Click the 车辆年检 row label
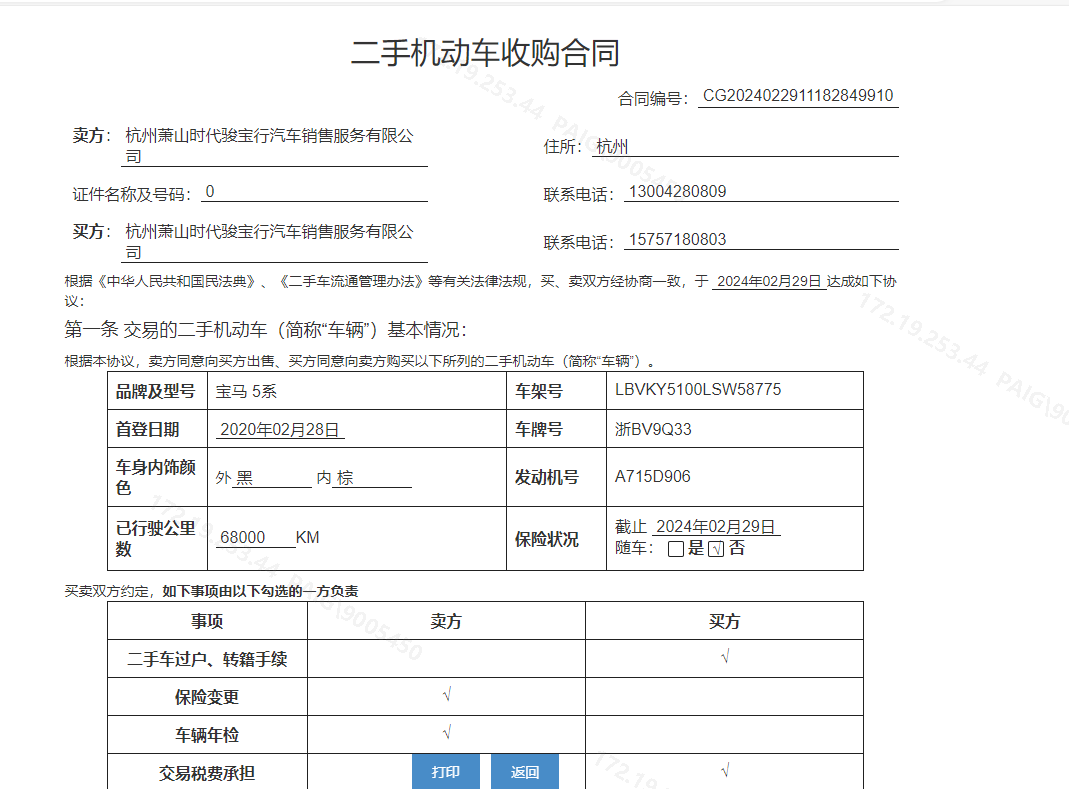The image size is (1069, 789). (x=207, y=735)
